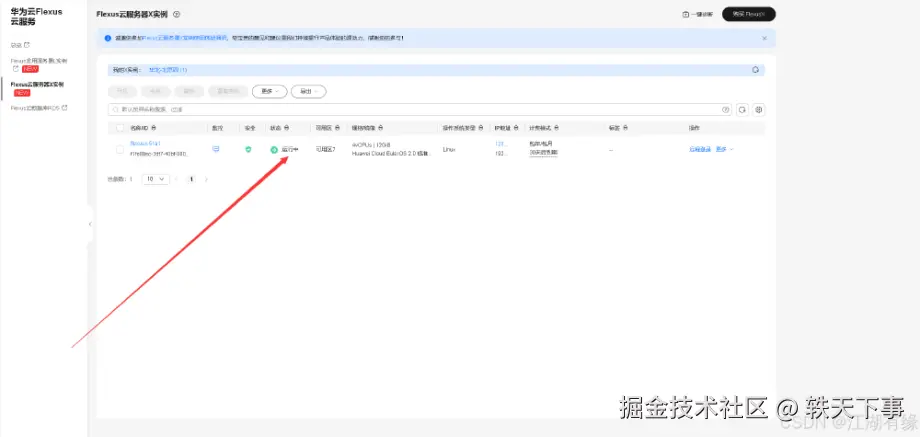This screenshot has height=437, width=920.
Task: Click the sort icon on IP地址 column
Action: [516, 128]
